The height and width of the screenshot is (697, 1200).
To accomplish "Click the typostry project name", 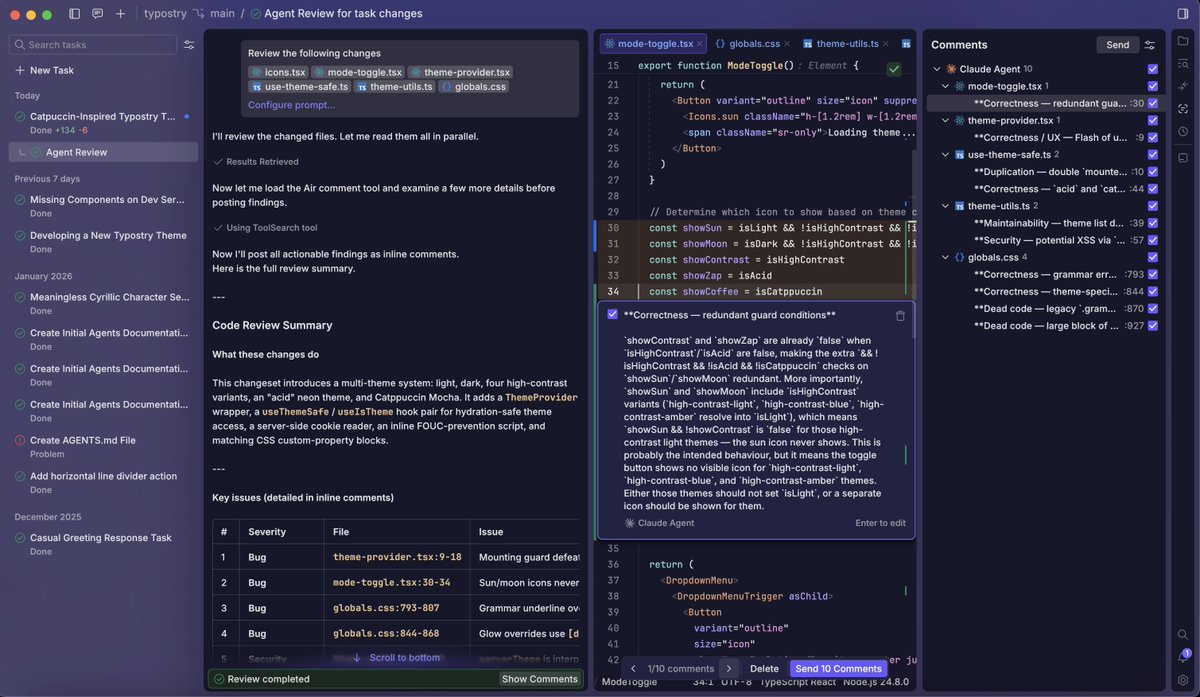I will tap(164, 14).
